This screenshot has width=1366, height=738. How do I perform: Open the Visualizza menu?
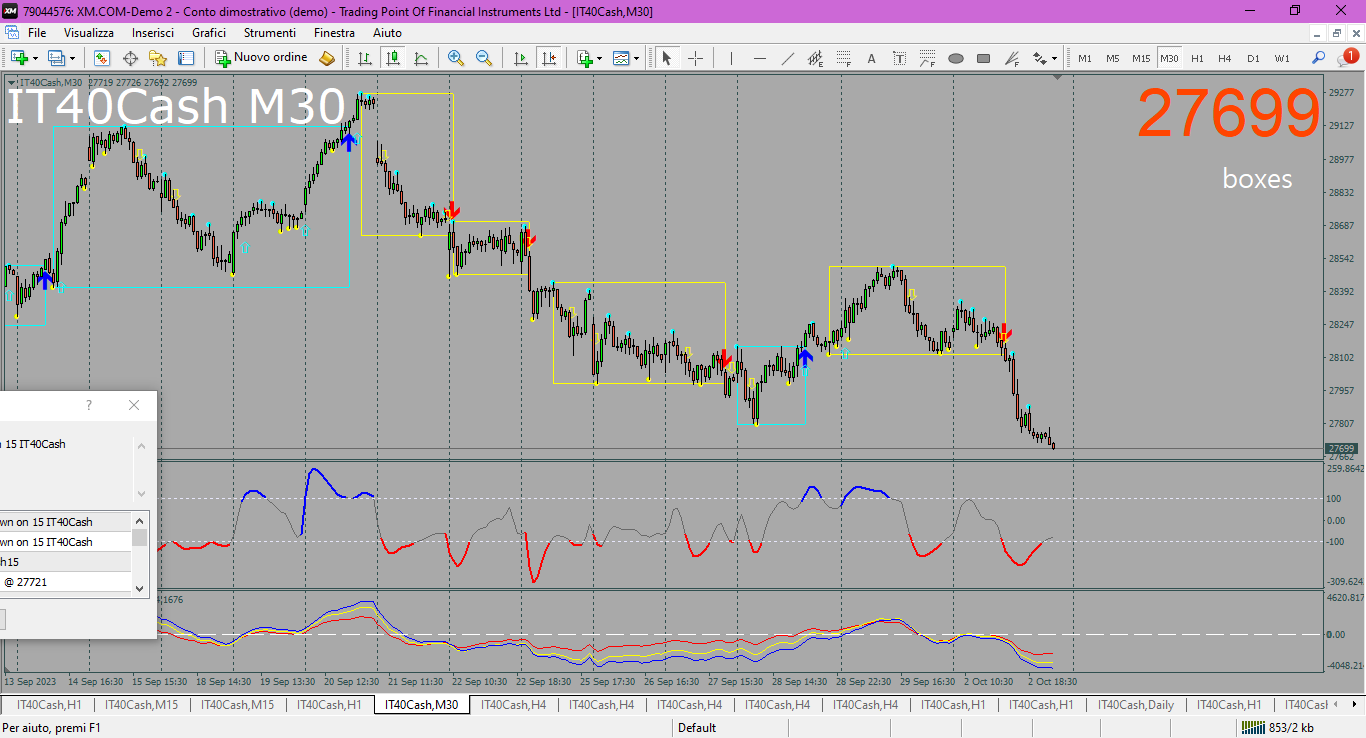(x=89, y=33)
